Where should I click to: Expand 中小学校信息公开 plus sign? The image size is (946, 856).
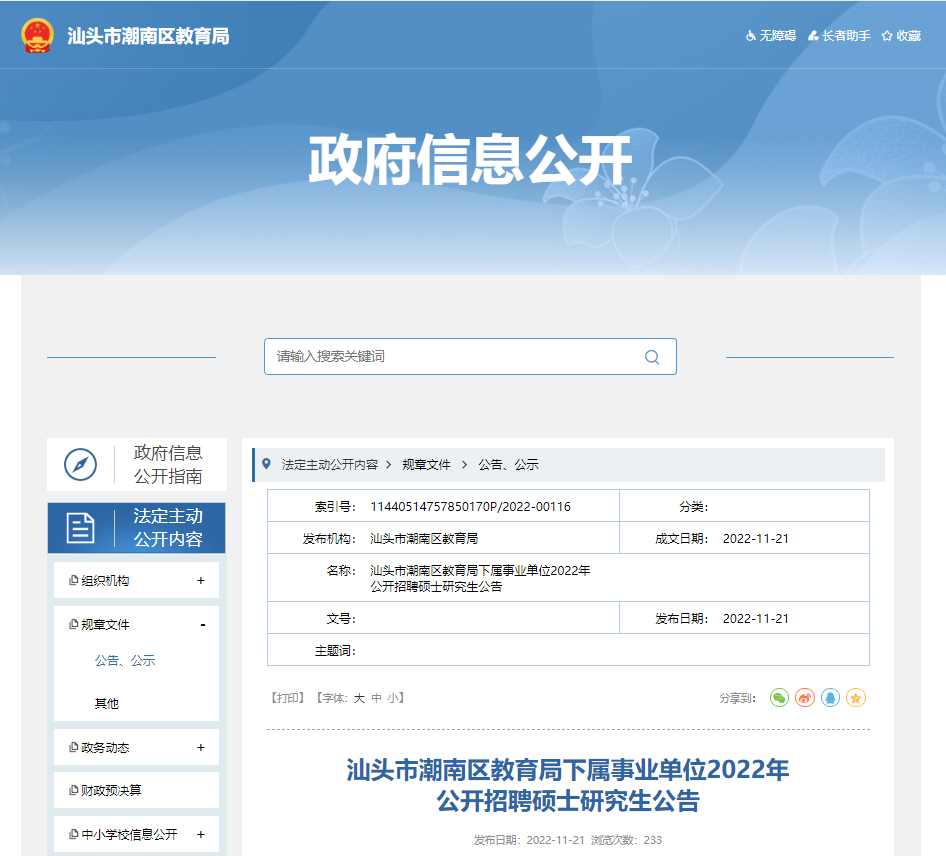click(201, 834)
